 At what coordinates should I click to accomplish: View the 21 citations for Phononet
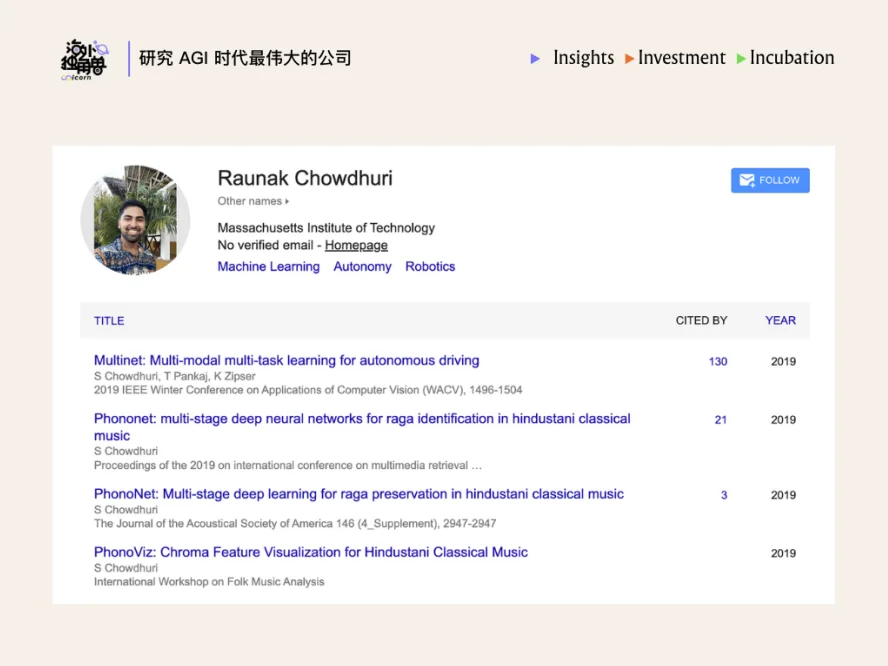click(720, 420)
